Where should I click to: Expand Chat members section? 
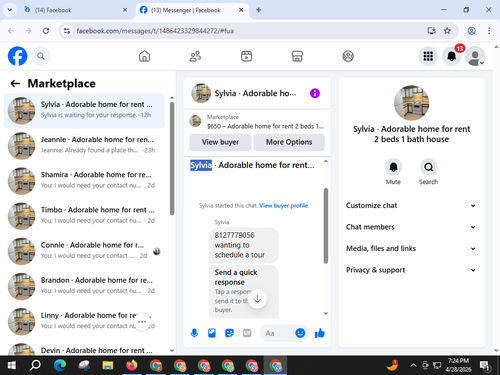tap(411, 227)
